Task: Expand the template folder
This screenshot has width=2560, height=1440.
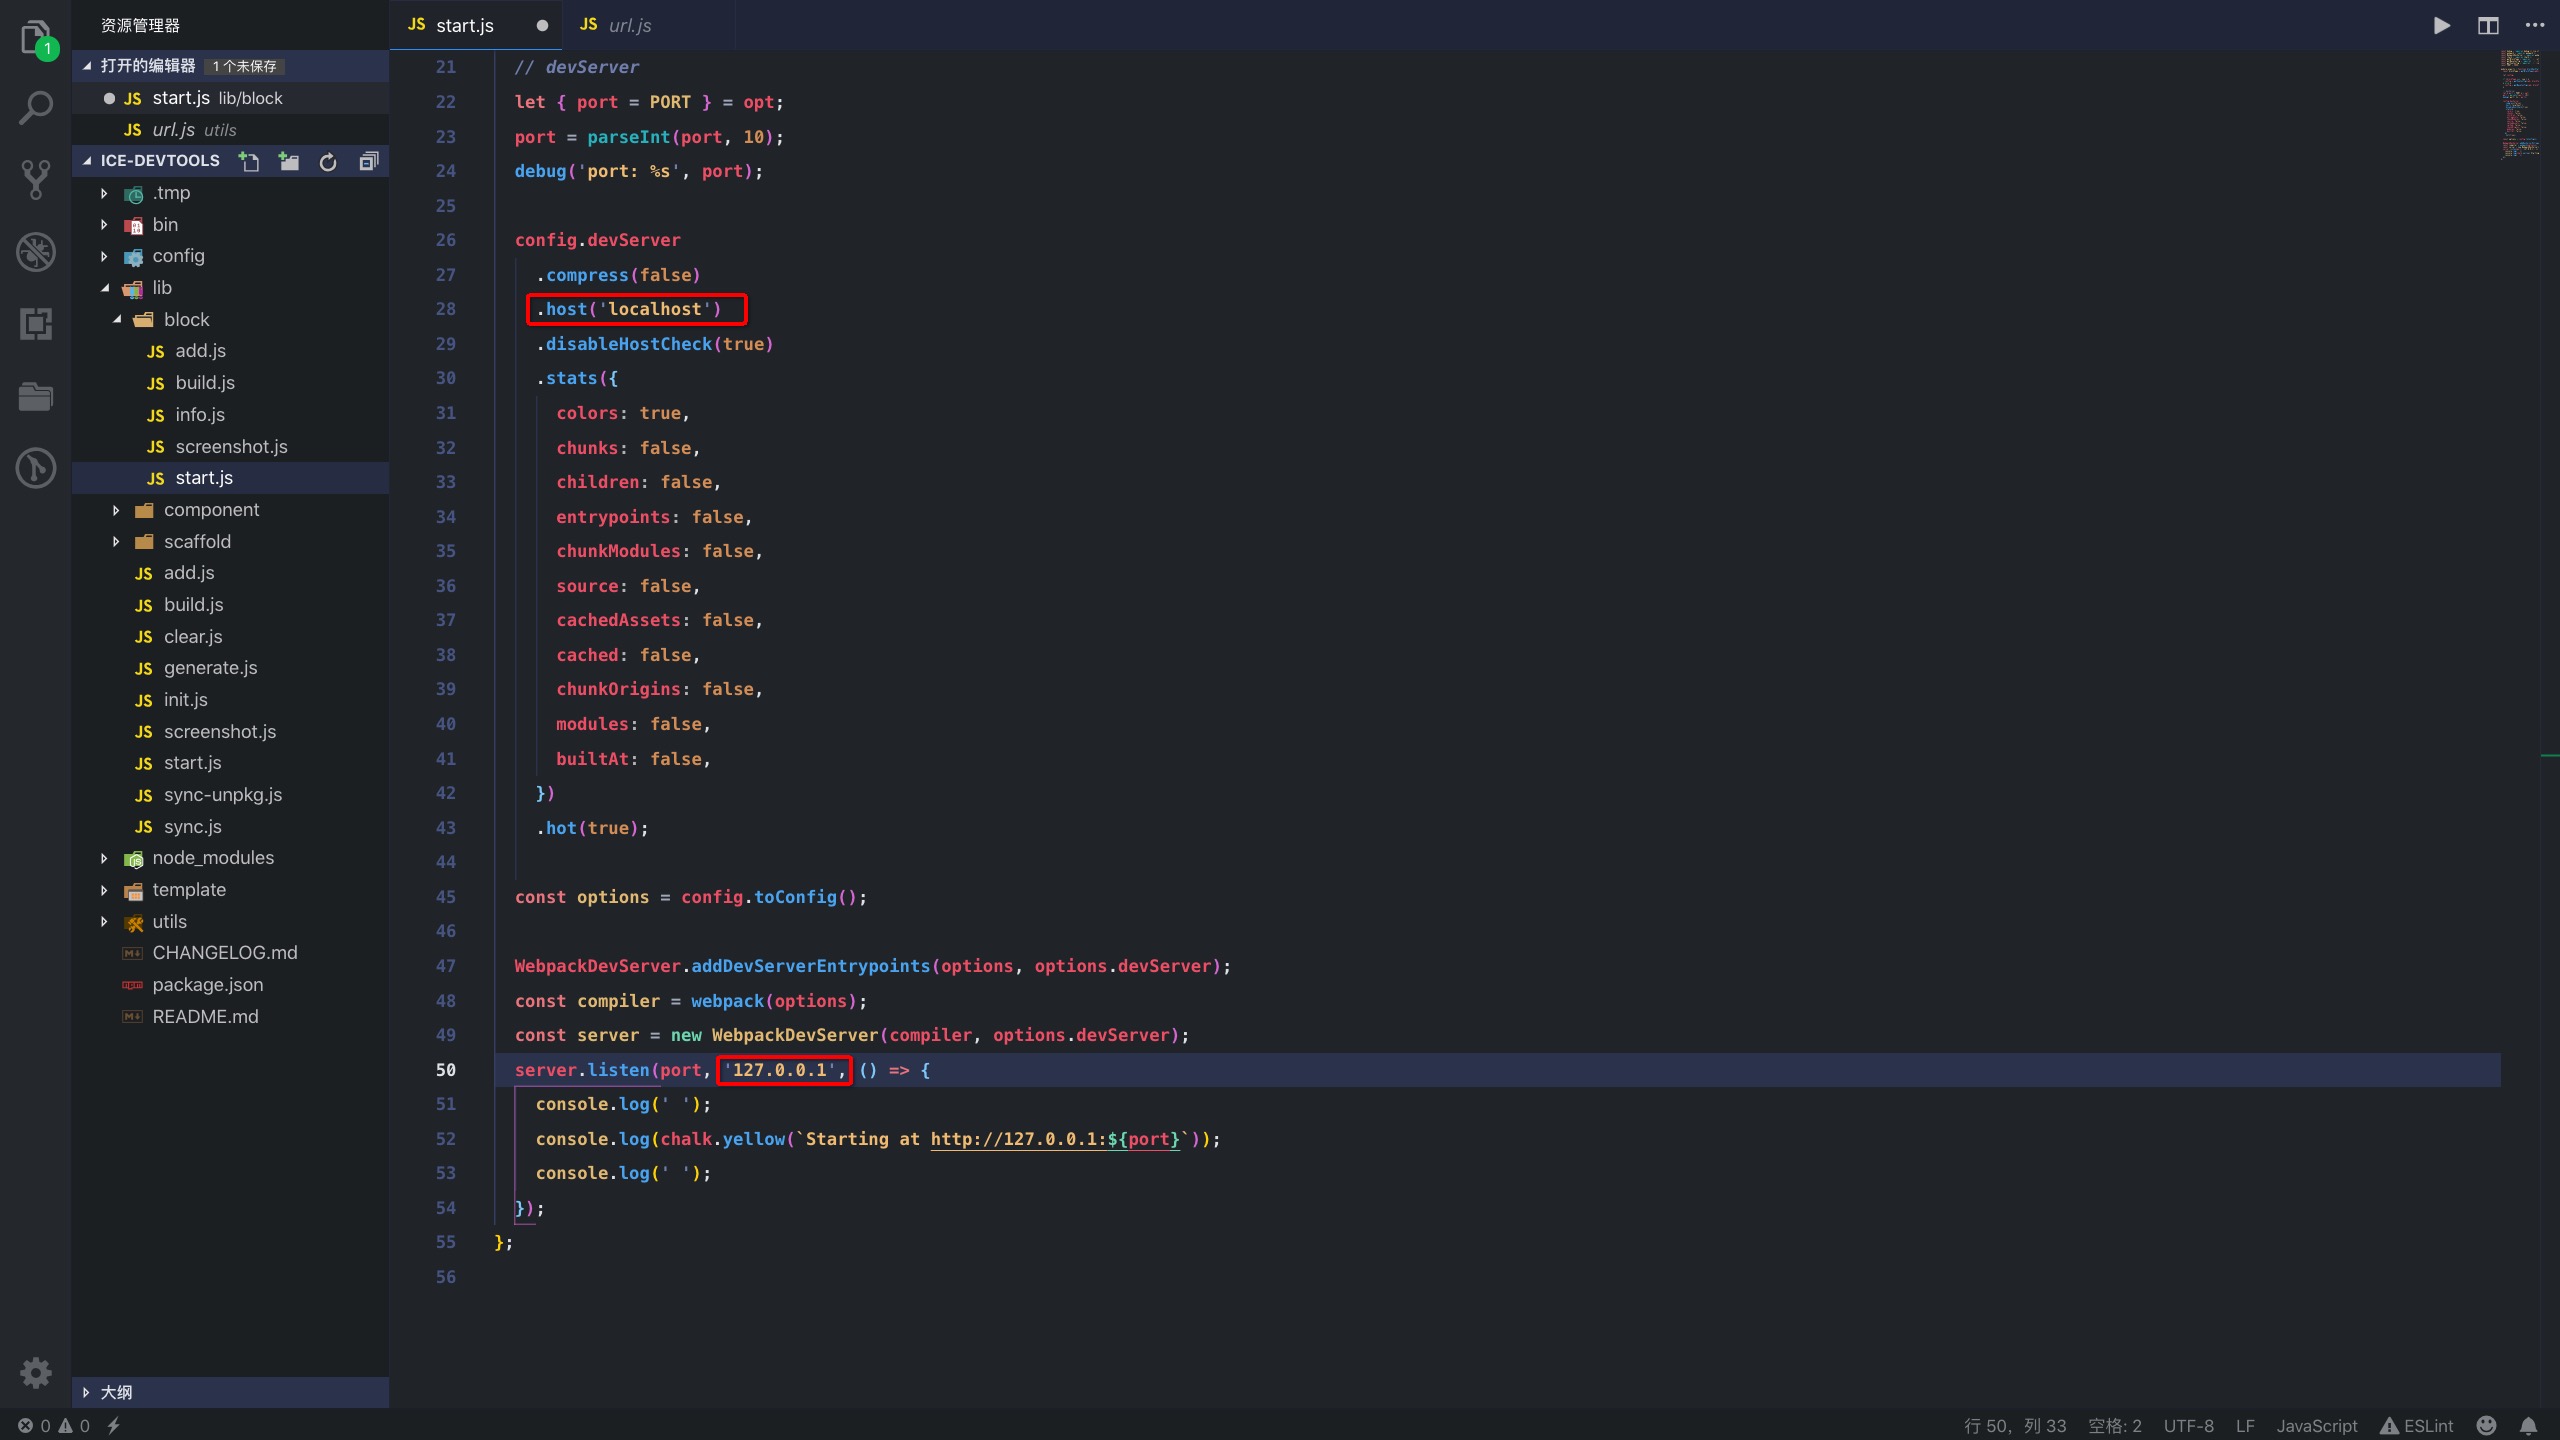Action: tap(191, 889)
